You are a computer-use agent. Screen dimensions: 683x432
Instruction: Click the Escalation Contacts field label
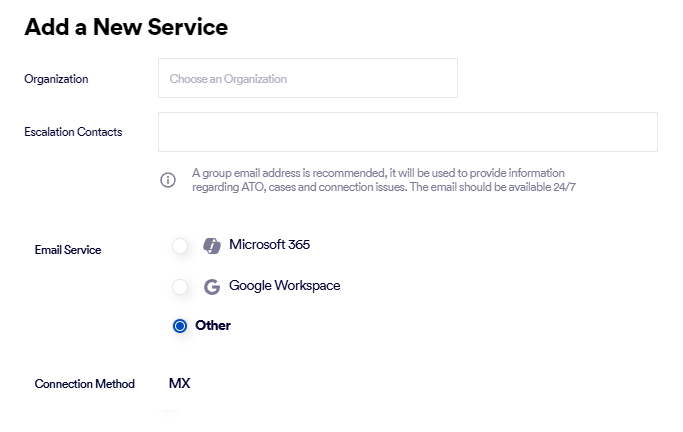73,132
